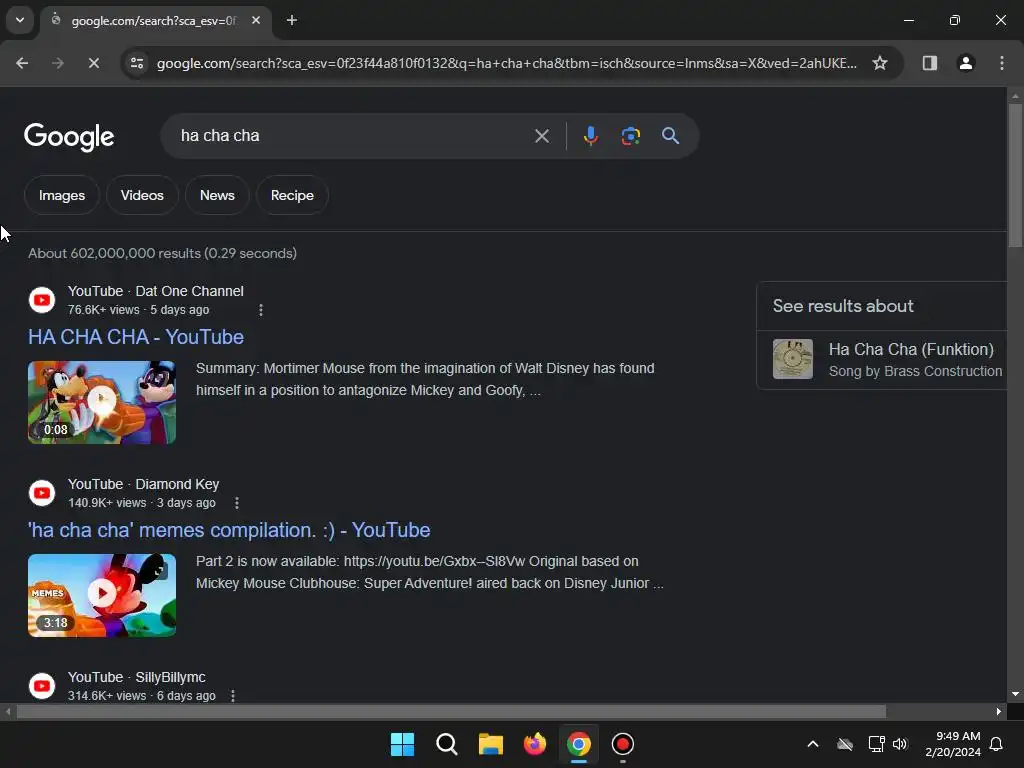Click YouTube favicon of Diamond Key result

[x=42, y=493]
